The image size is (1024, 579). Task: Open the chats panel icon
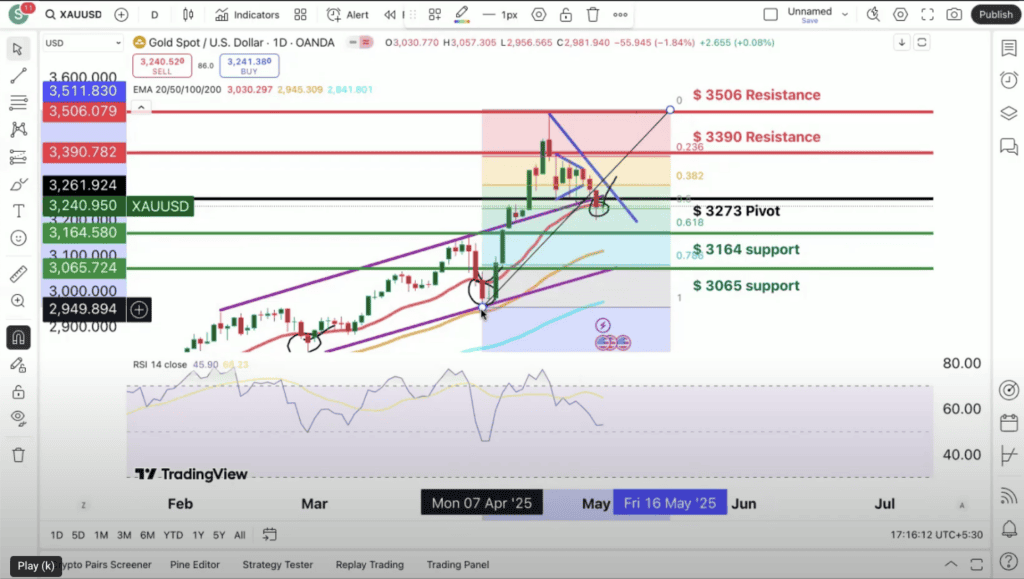[1009, 146]
